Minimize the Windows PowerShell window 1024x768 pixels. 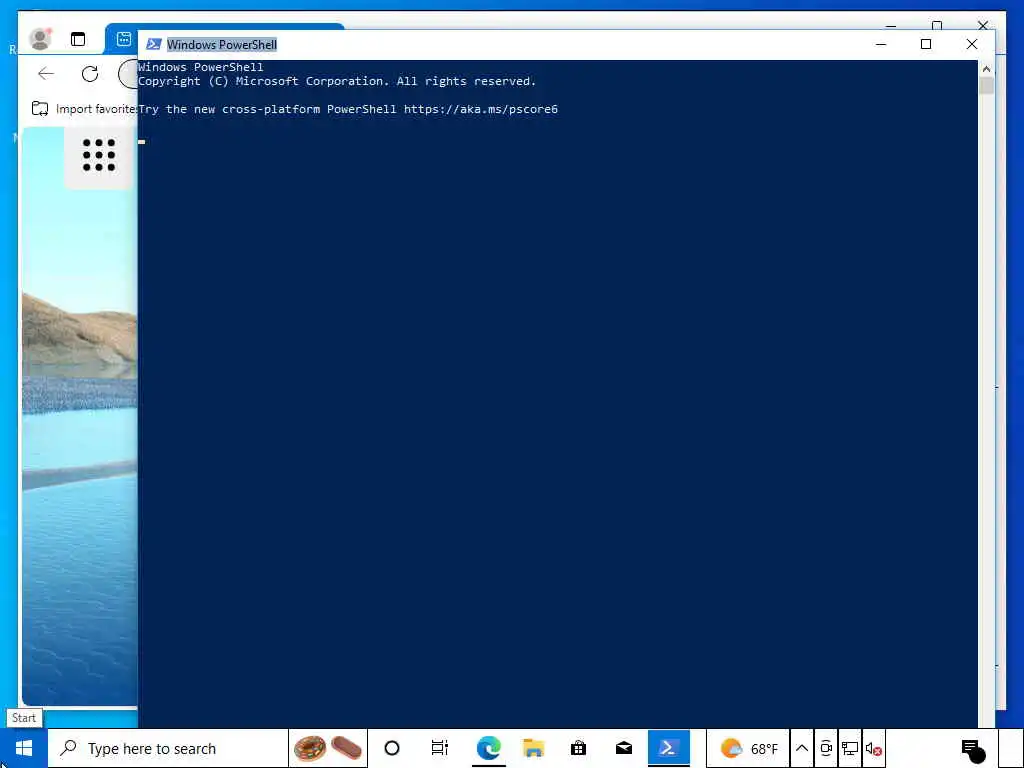point(880,44)
